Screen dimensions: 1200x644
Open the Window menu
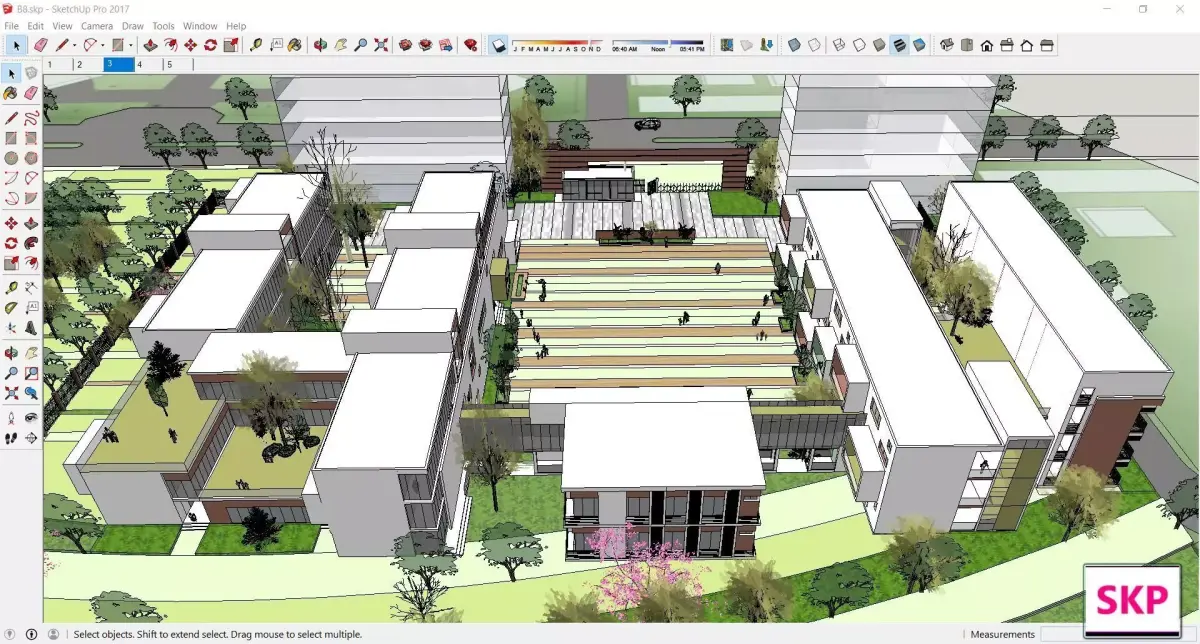200,25
